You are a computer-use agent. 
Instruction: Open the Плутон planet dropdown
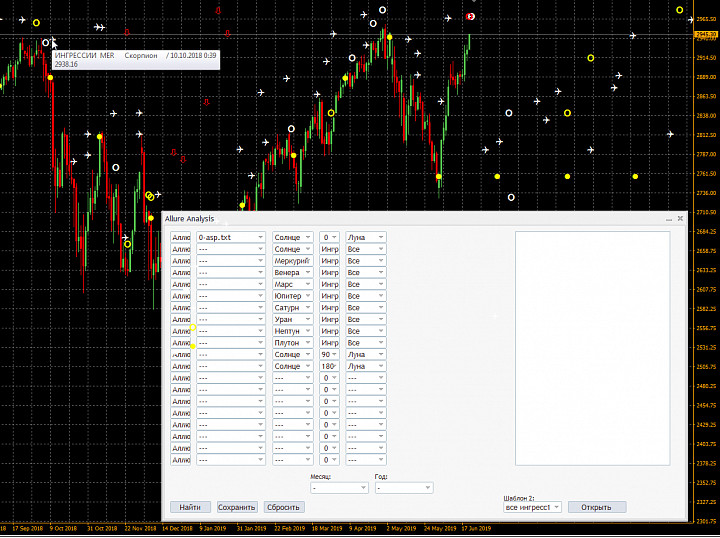[x=292, y=343]
